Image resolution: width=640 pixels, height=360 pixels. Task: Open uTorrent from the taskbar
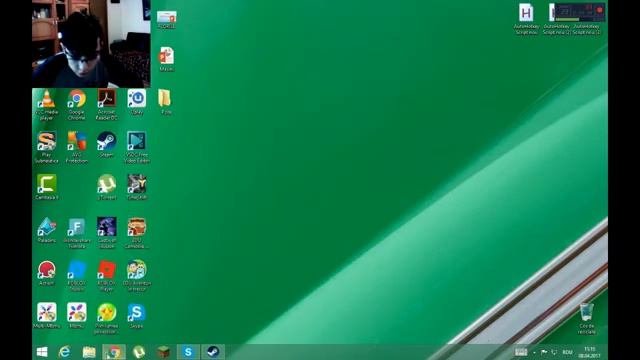tap(139, 352)
